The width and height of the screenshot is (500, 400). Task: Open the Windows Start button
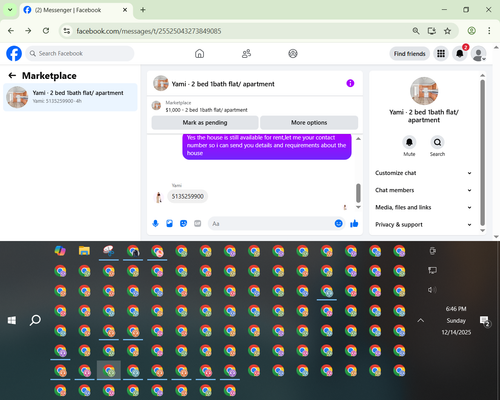click(x=12, y=321)
